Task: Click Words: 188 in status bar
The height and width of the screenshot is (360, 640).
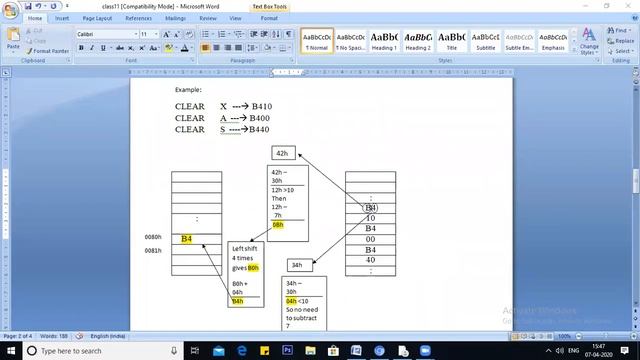Action: [54, 336]
